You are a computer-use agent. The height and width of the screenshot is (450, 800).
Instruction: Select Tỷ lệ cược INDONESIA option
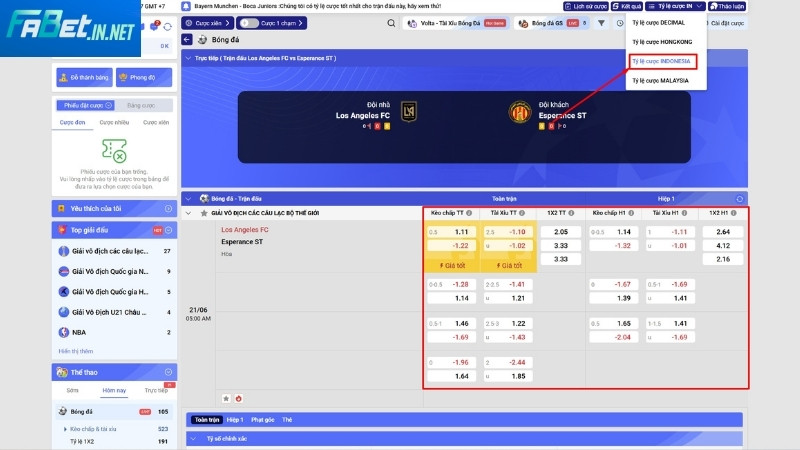(x=663, y=61)
